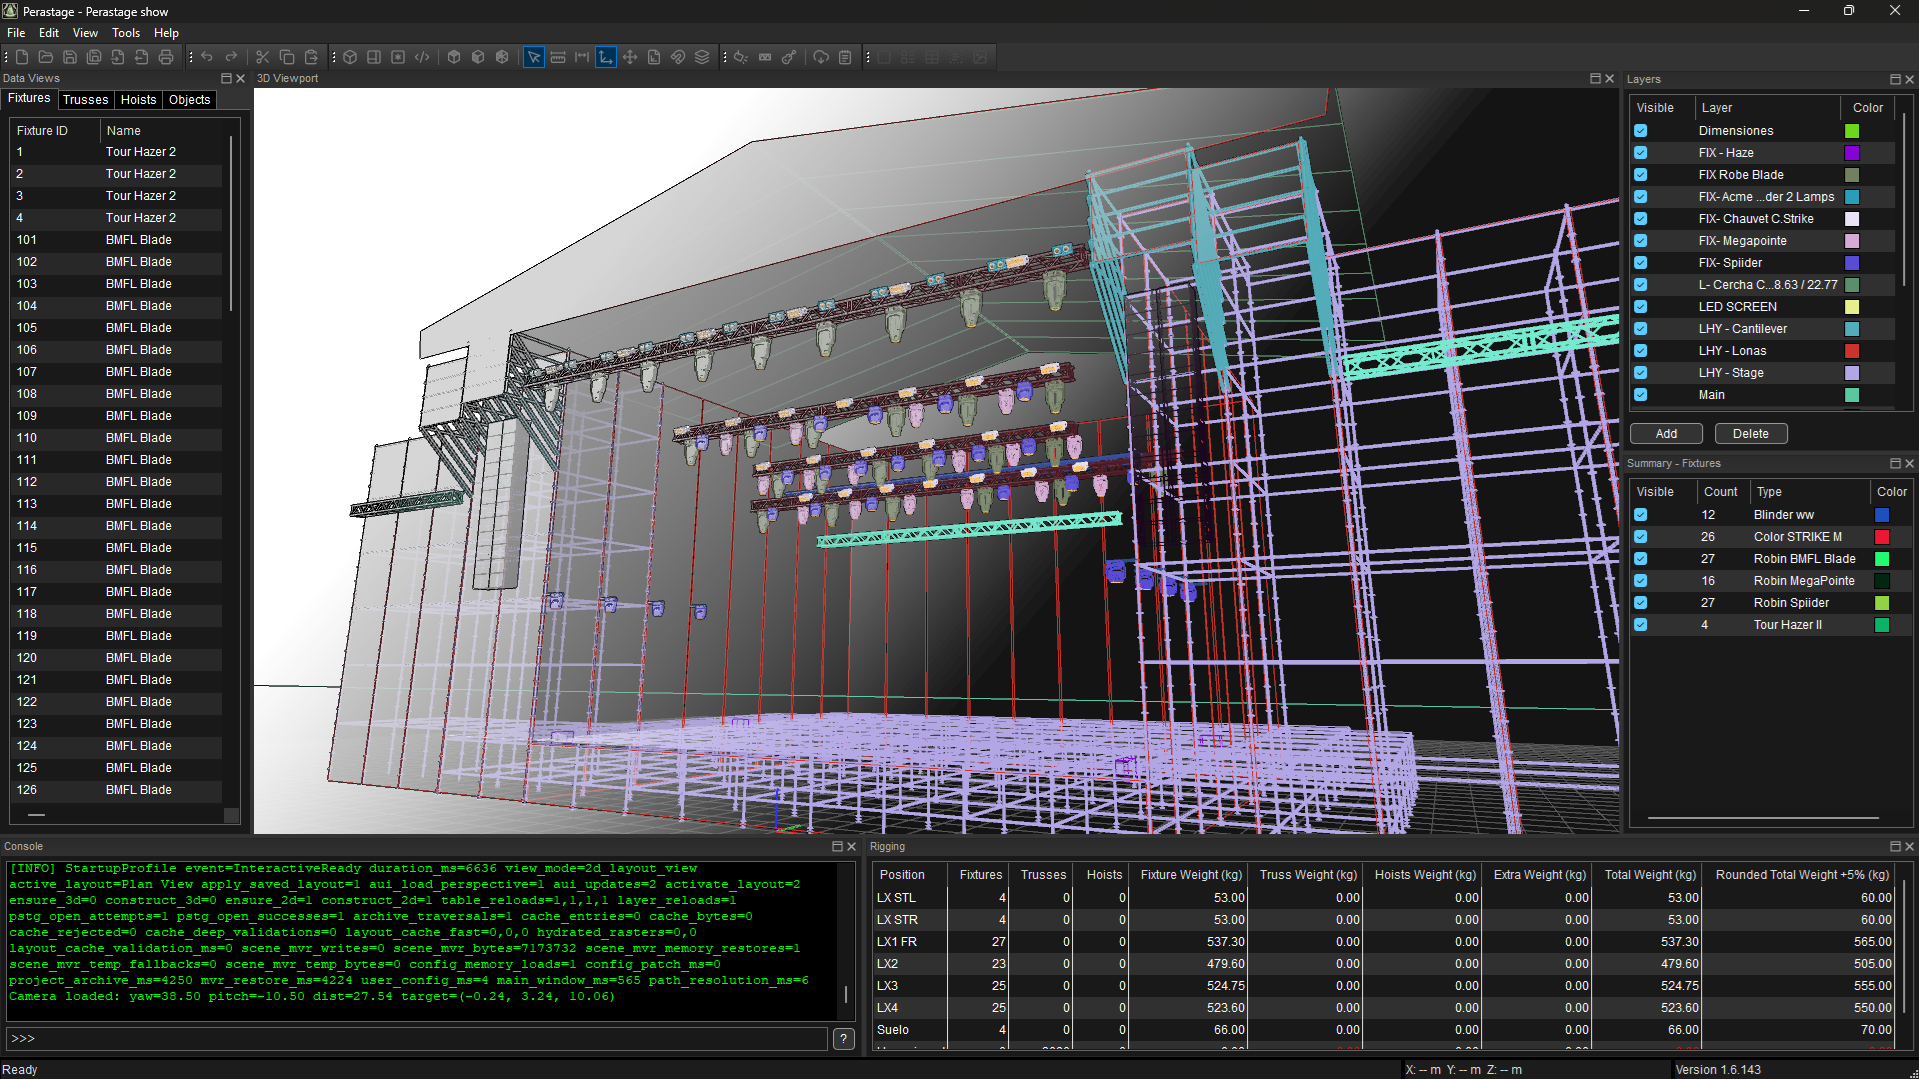Click the Copy icon in toolbar
Image resolution: width=1919 pixels, height=1079 pixels.
[x=287, y=57]
